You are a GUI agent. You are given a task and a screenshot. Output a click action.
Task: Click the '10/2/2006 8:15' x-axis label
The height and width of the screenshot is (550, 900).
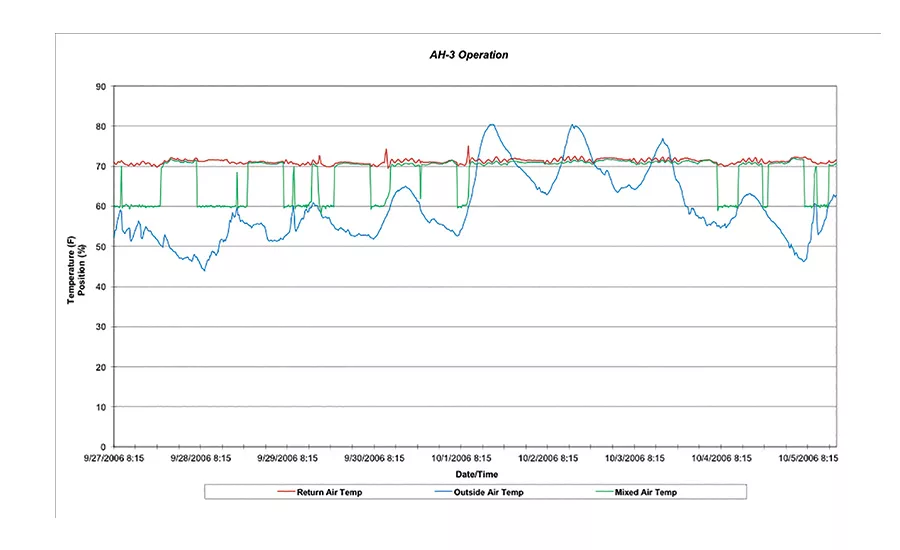point(548,458)
